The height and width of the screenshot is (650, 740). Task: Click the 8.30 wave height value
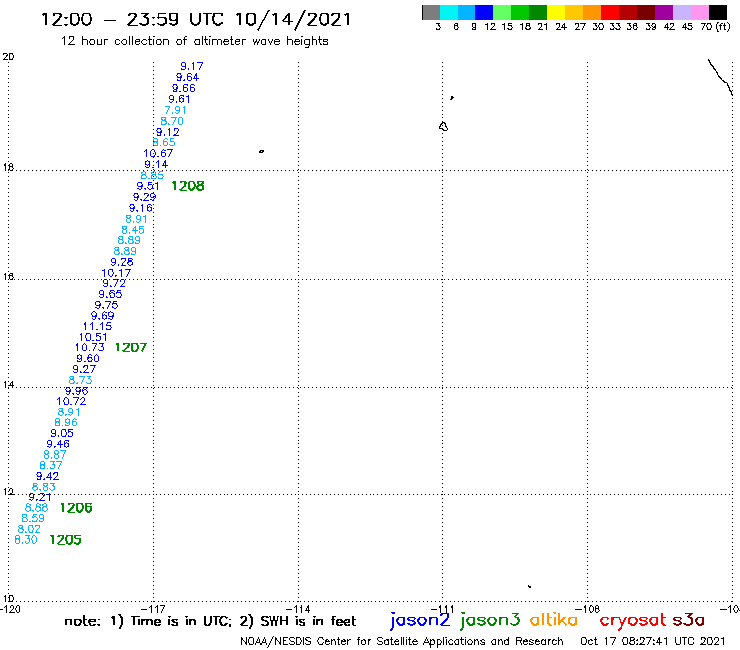(x=25, y=540)
